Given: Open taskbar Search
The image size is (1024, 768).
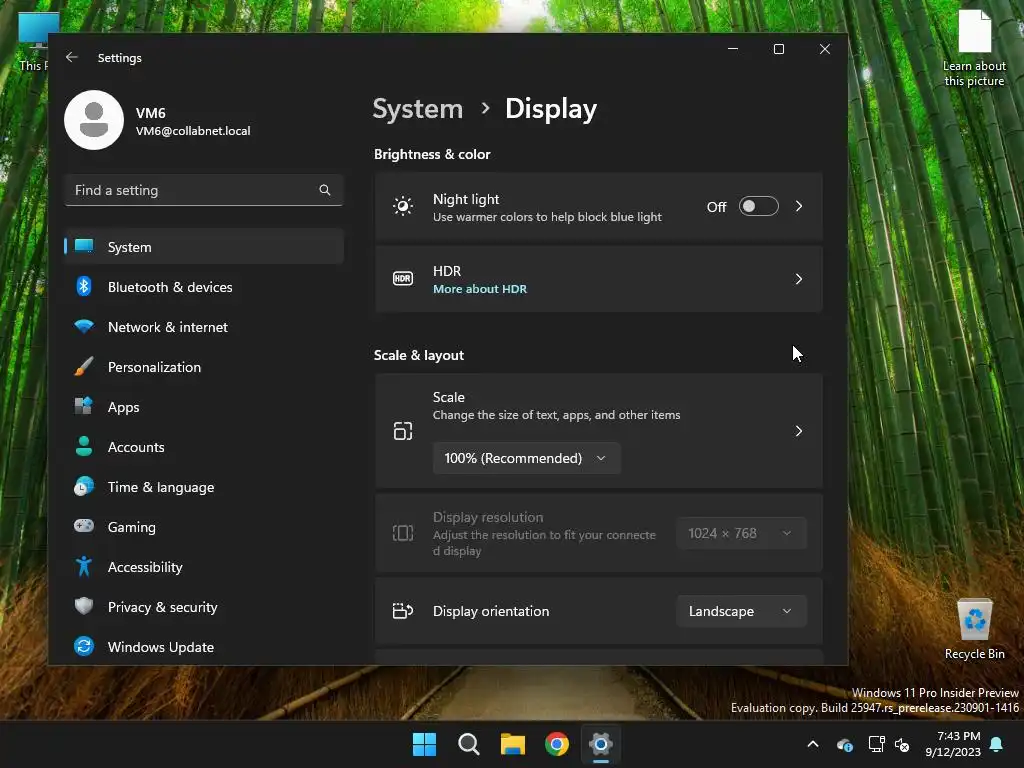Looking at the screenshot, I should click(469, 744).
